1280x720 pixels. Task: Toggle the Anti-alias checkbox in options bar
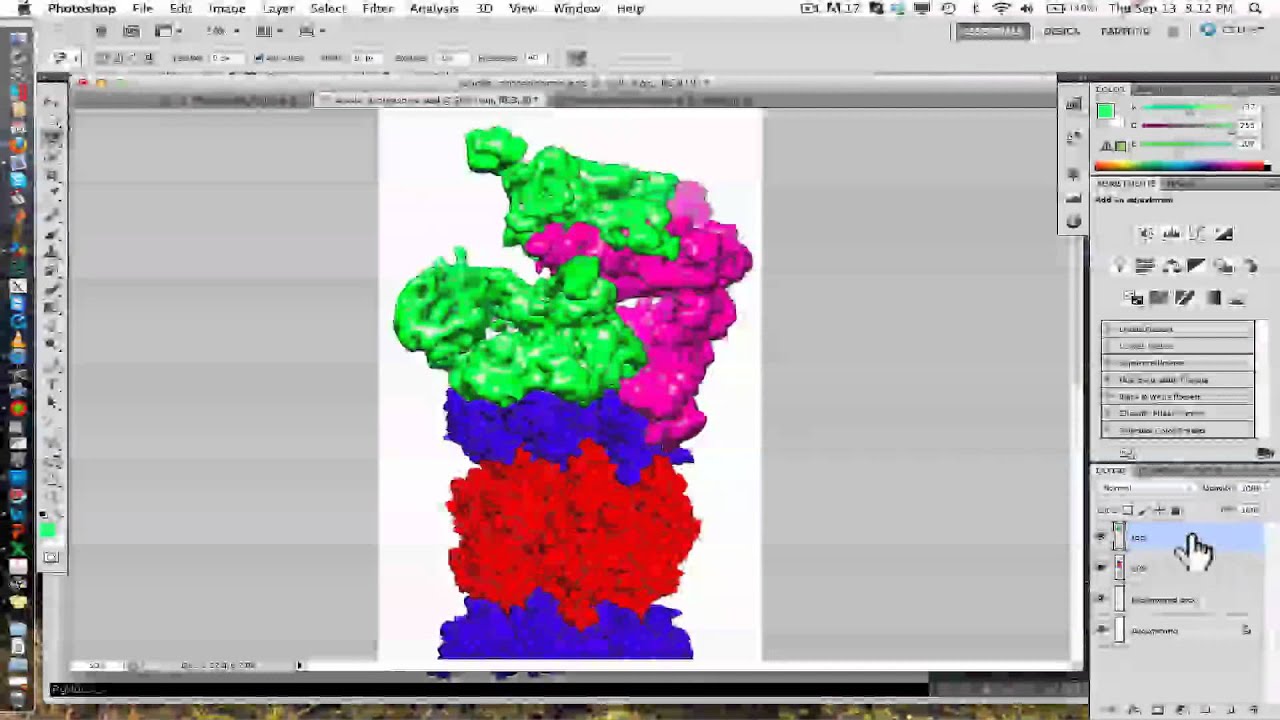pos(258,57)
